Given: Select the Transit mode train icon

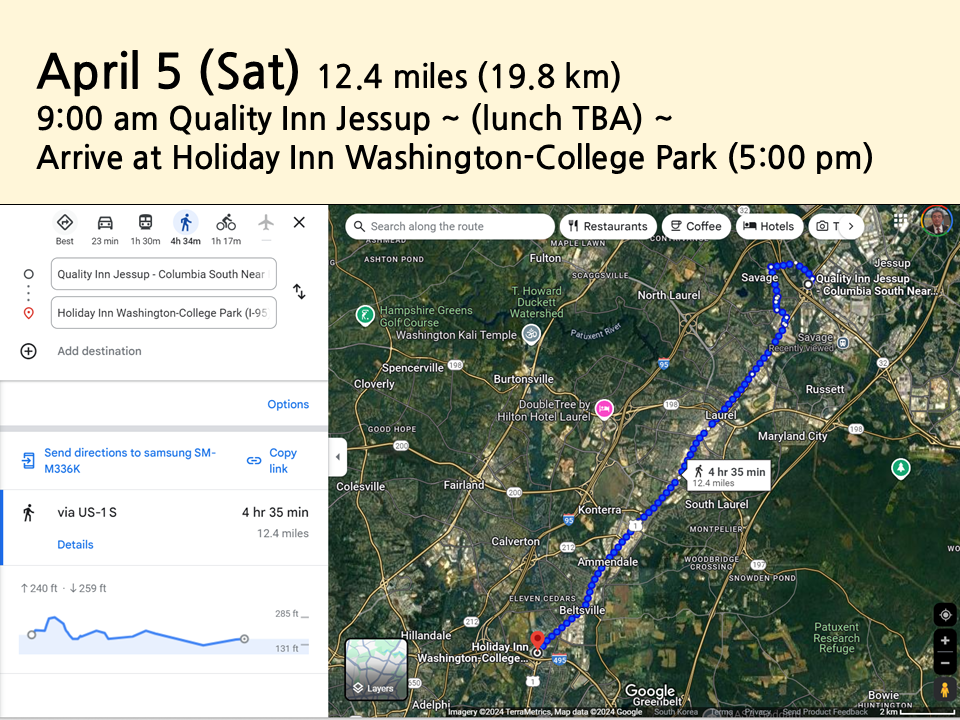Looking at the screenshot, I should (x=145, y=222).
